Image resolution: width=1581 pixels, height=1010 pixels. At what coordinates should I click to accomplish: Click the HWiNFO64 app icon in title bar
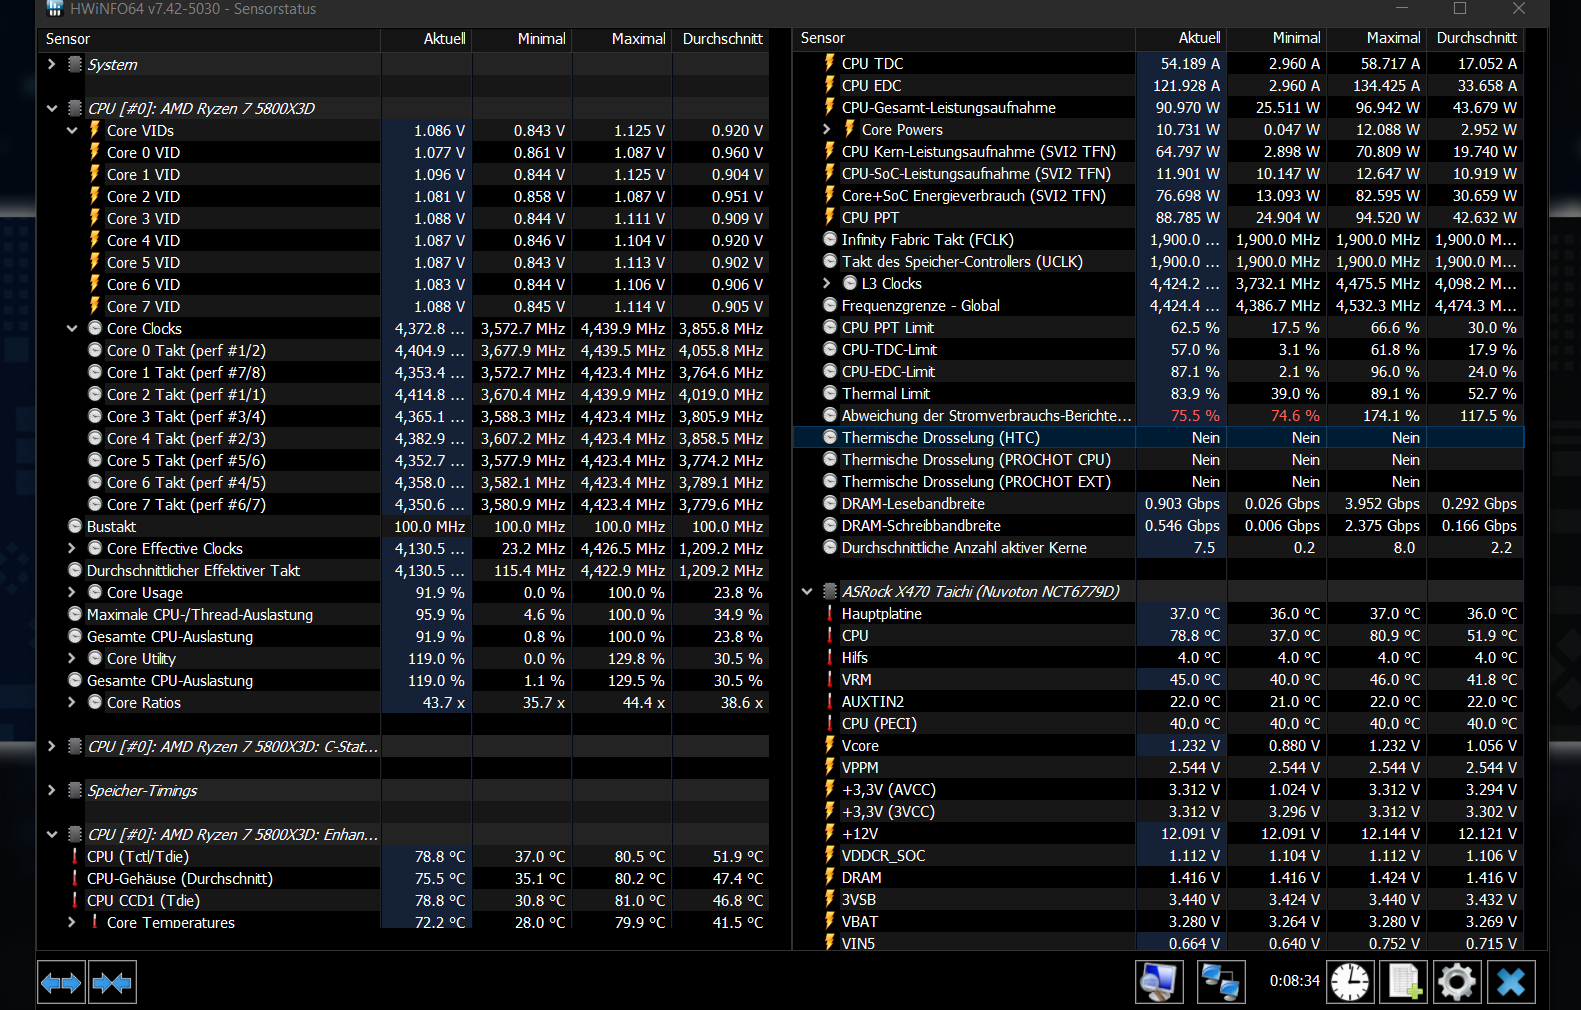click(x=54, y=9)
